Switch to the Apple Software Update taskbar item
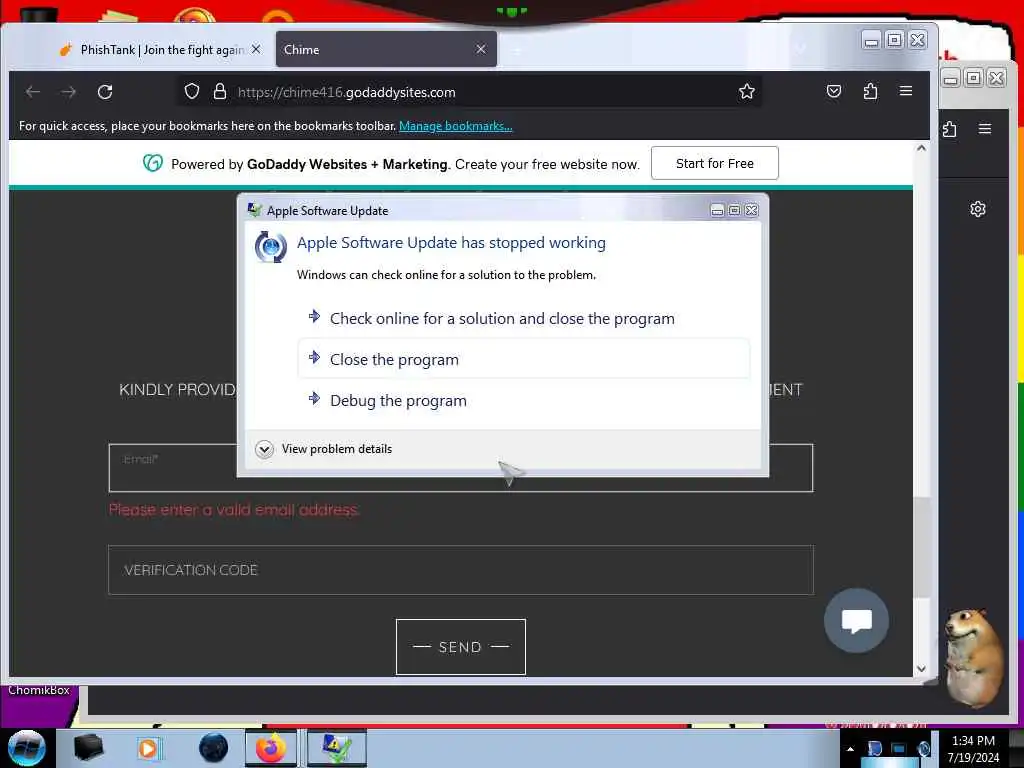The height and width of the screenshot is (768, 1024). (x=337, y=748)
